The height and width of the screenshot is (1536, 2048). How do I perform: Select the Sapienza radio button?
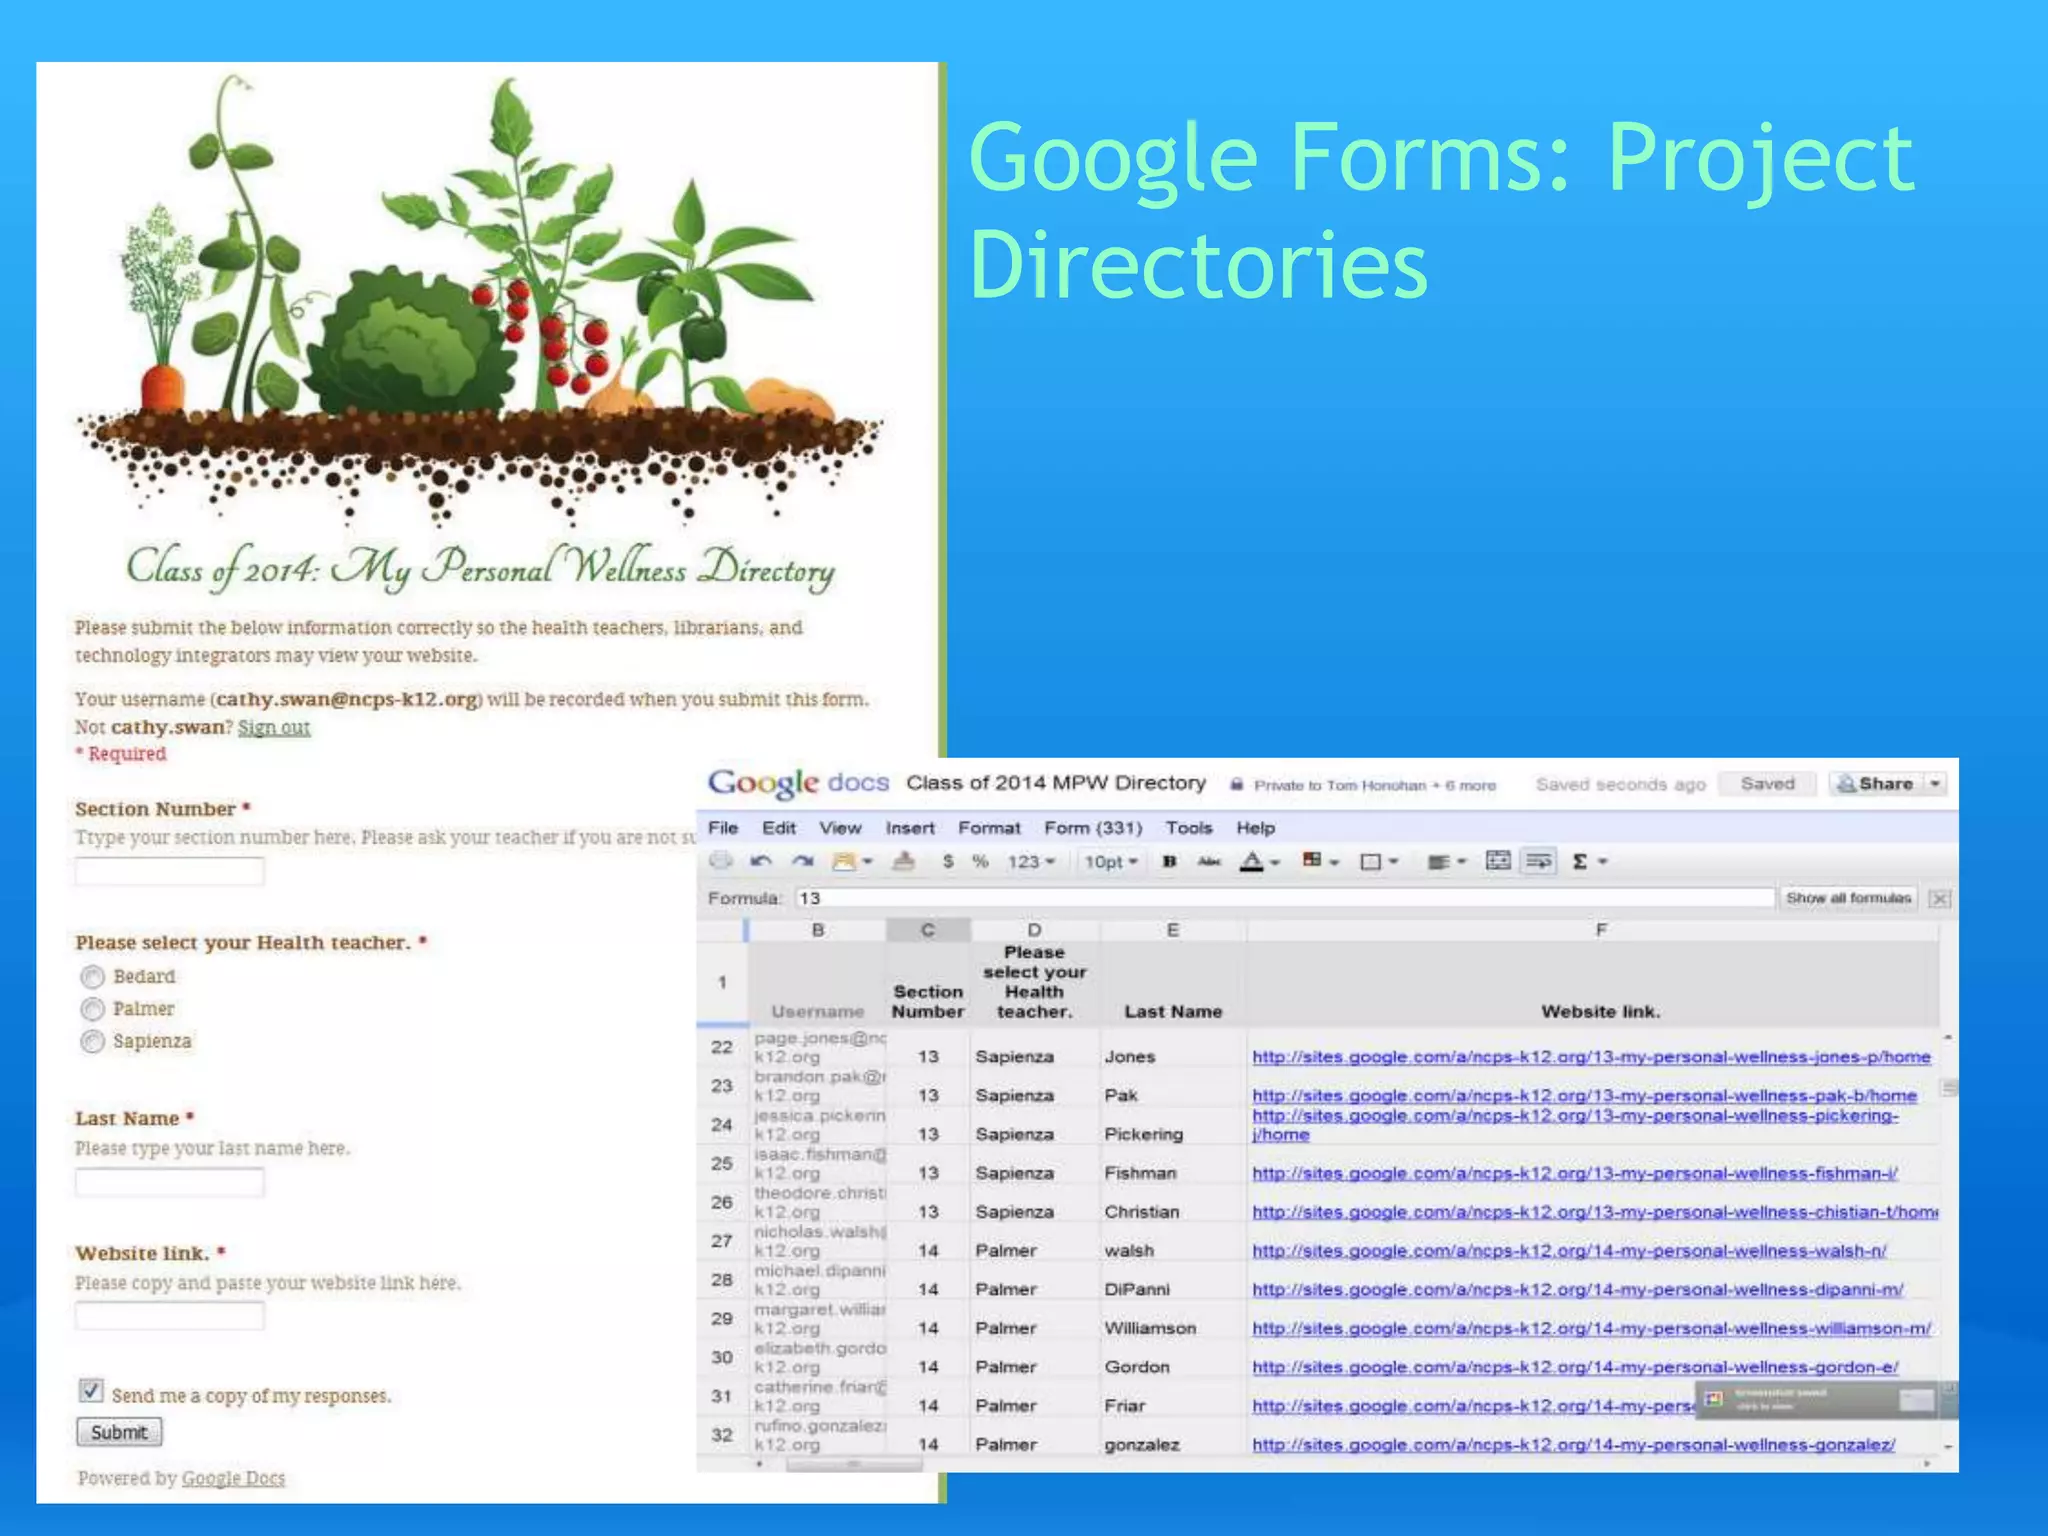92,1041
